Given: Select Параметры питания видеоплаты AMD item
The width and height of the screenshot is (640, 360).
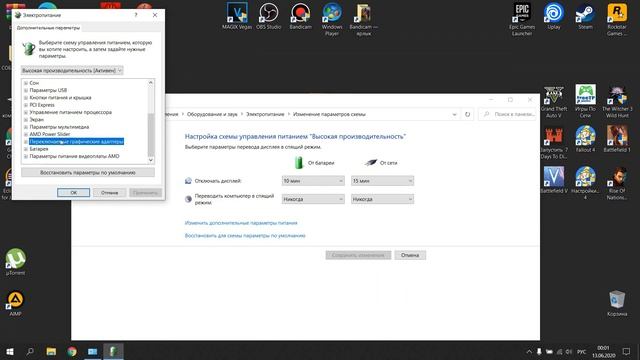Looking at the screenshot, I should 74,156.
